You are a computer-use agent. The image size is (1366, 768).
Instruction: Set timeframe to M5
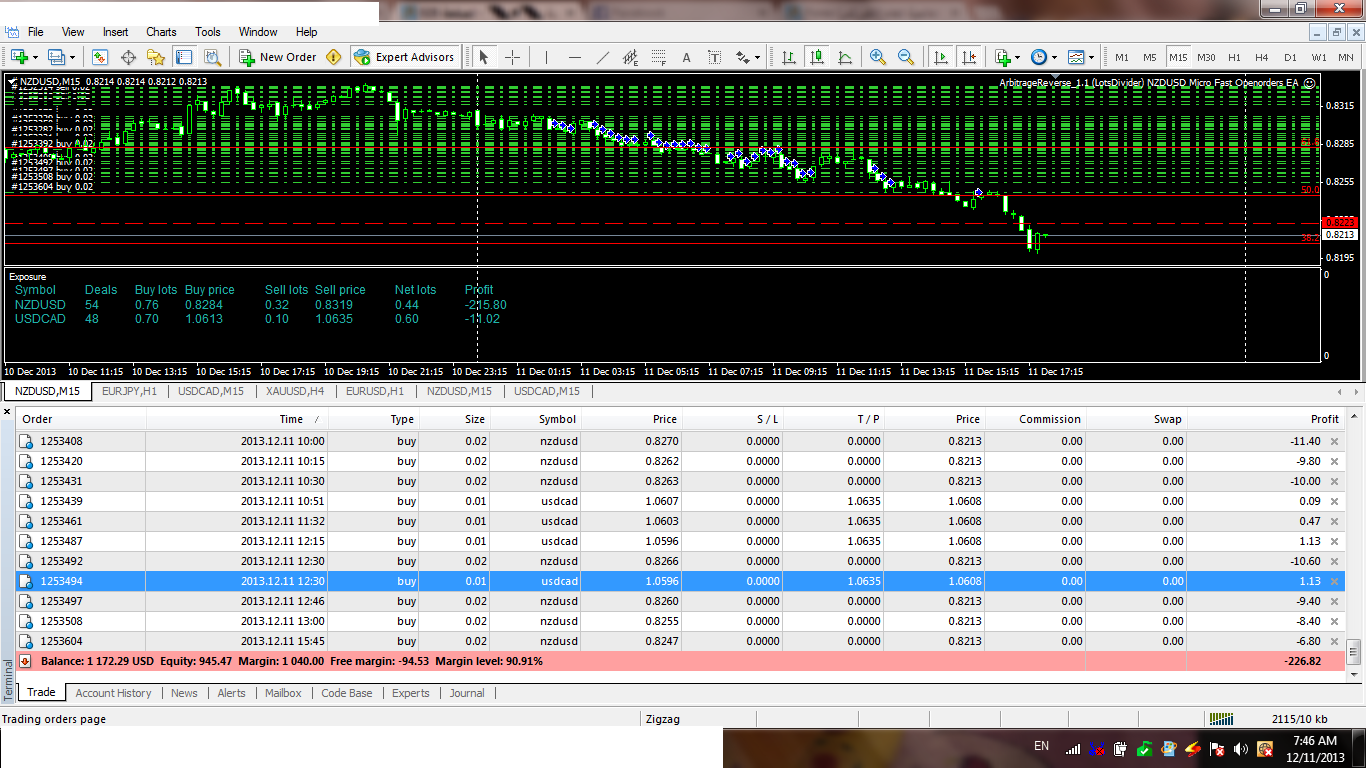point(1150,57)
